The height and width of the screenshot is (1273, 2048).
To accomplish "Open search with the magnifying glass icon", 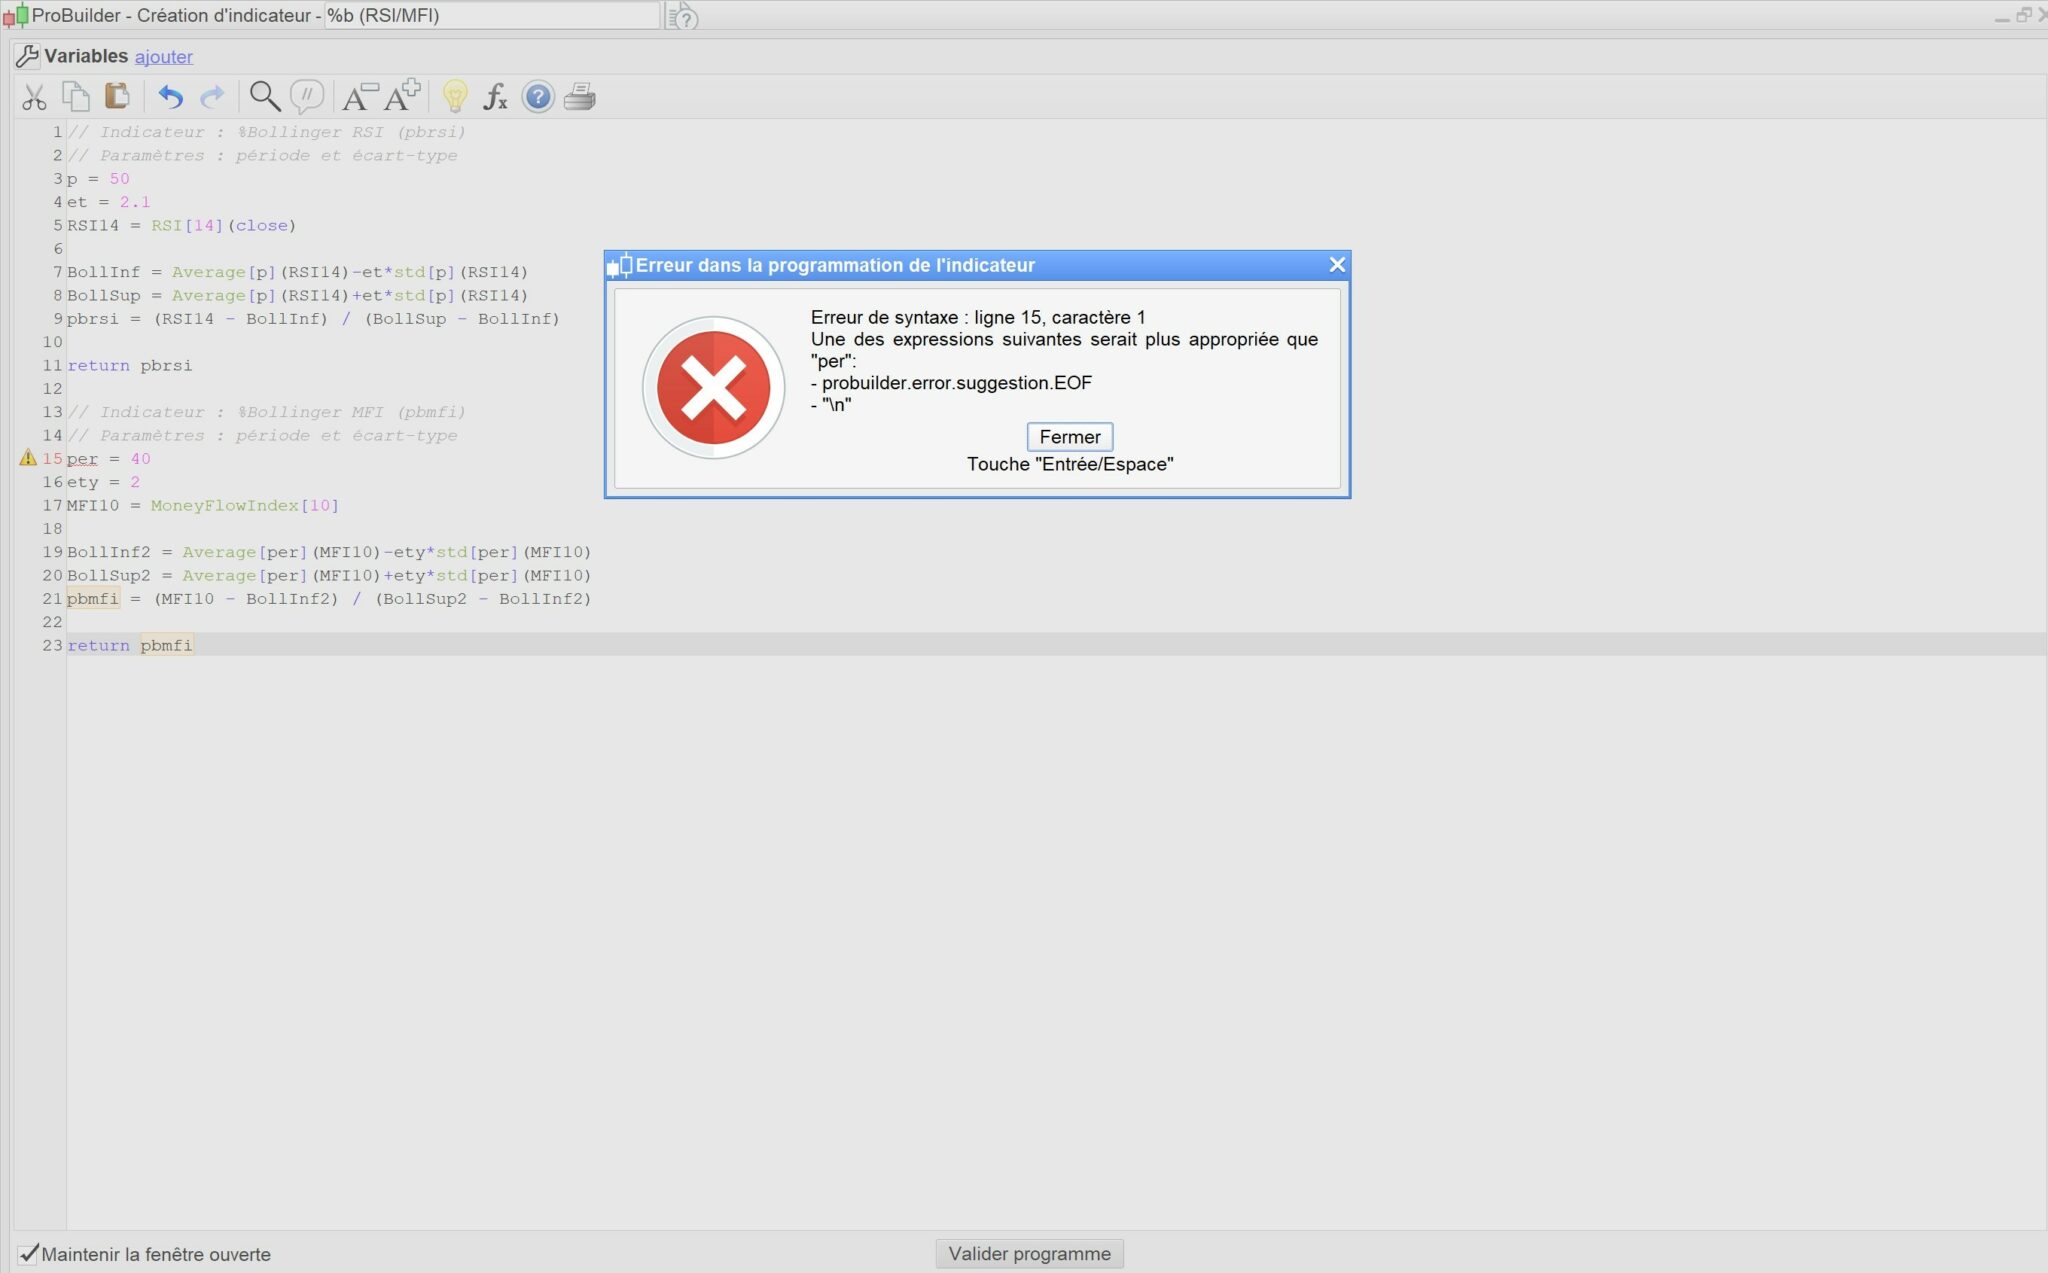I will [264, 96].
